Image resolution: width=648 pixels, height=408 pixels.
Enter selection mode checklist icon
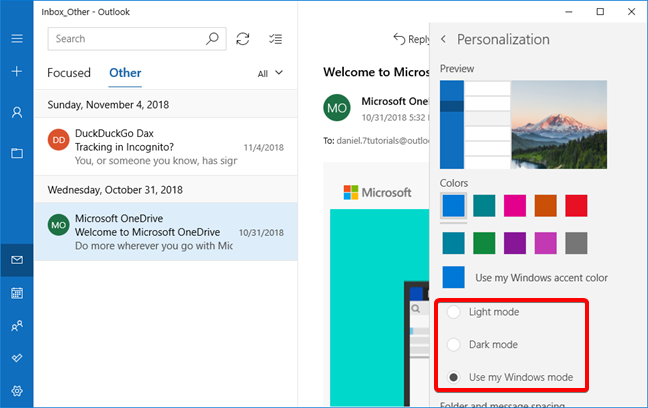[x=275, y=39]
